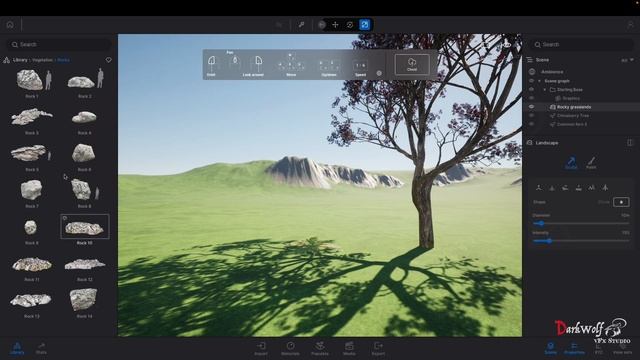Activate the Rotate gizmo tool

tap(350, 25)
